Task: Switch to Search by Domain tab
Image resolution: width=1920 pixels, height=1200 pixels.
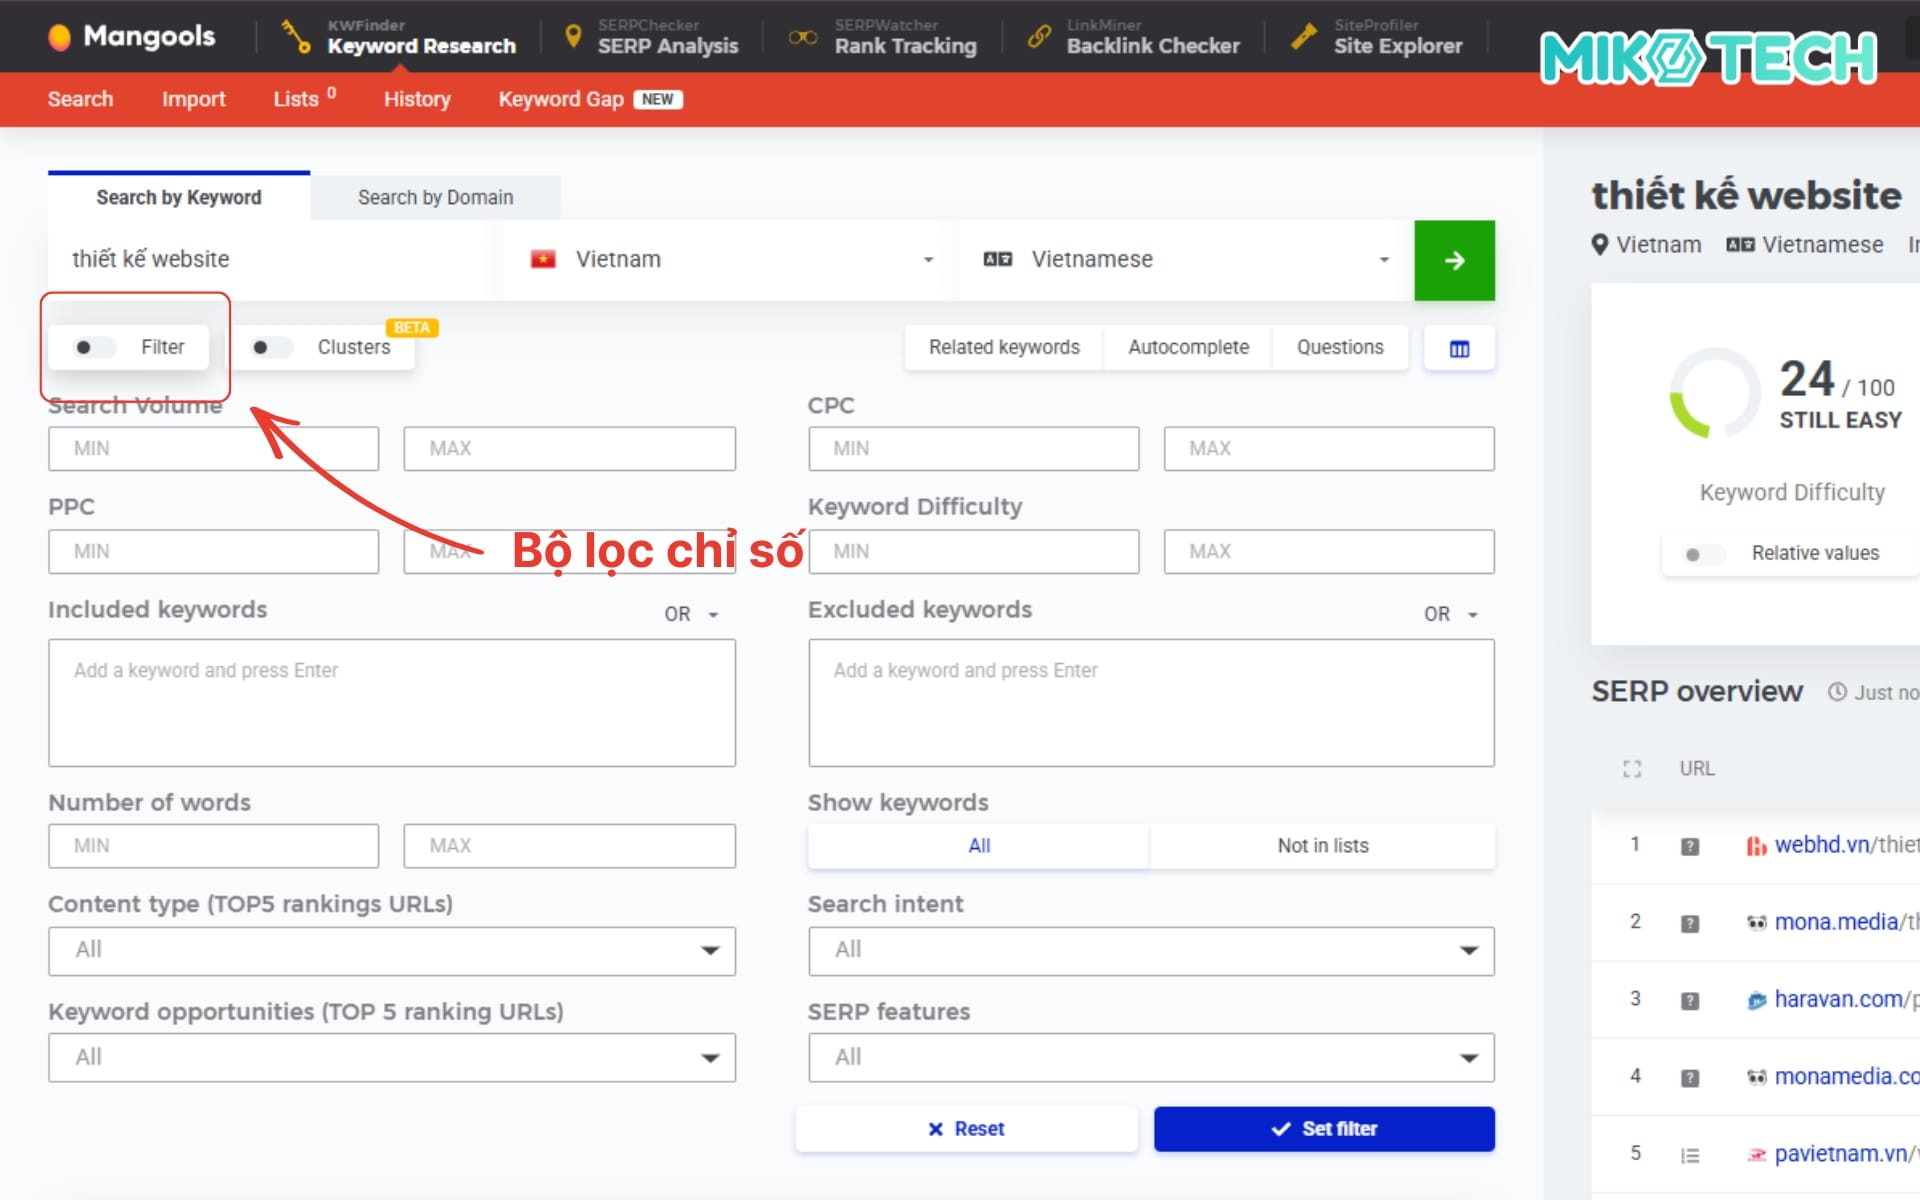Action: 435,198
